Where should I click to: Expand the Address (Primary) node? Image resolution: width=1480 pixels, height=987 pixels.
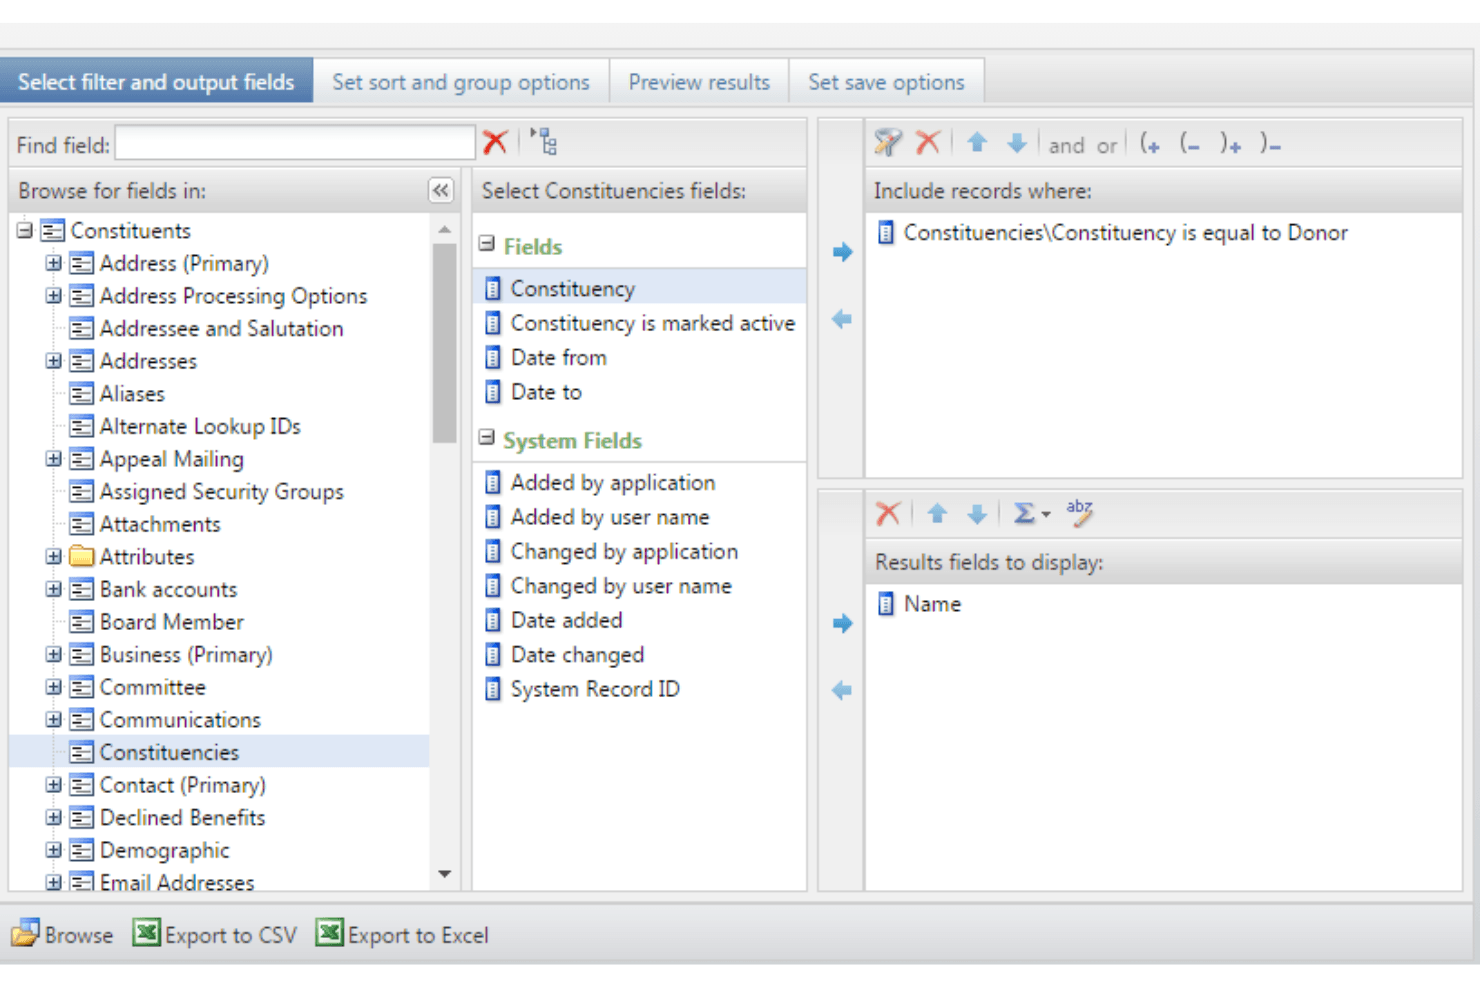point(54,263)
